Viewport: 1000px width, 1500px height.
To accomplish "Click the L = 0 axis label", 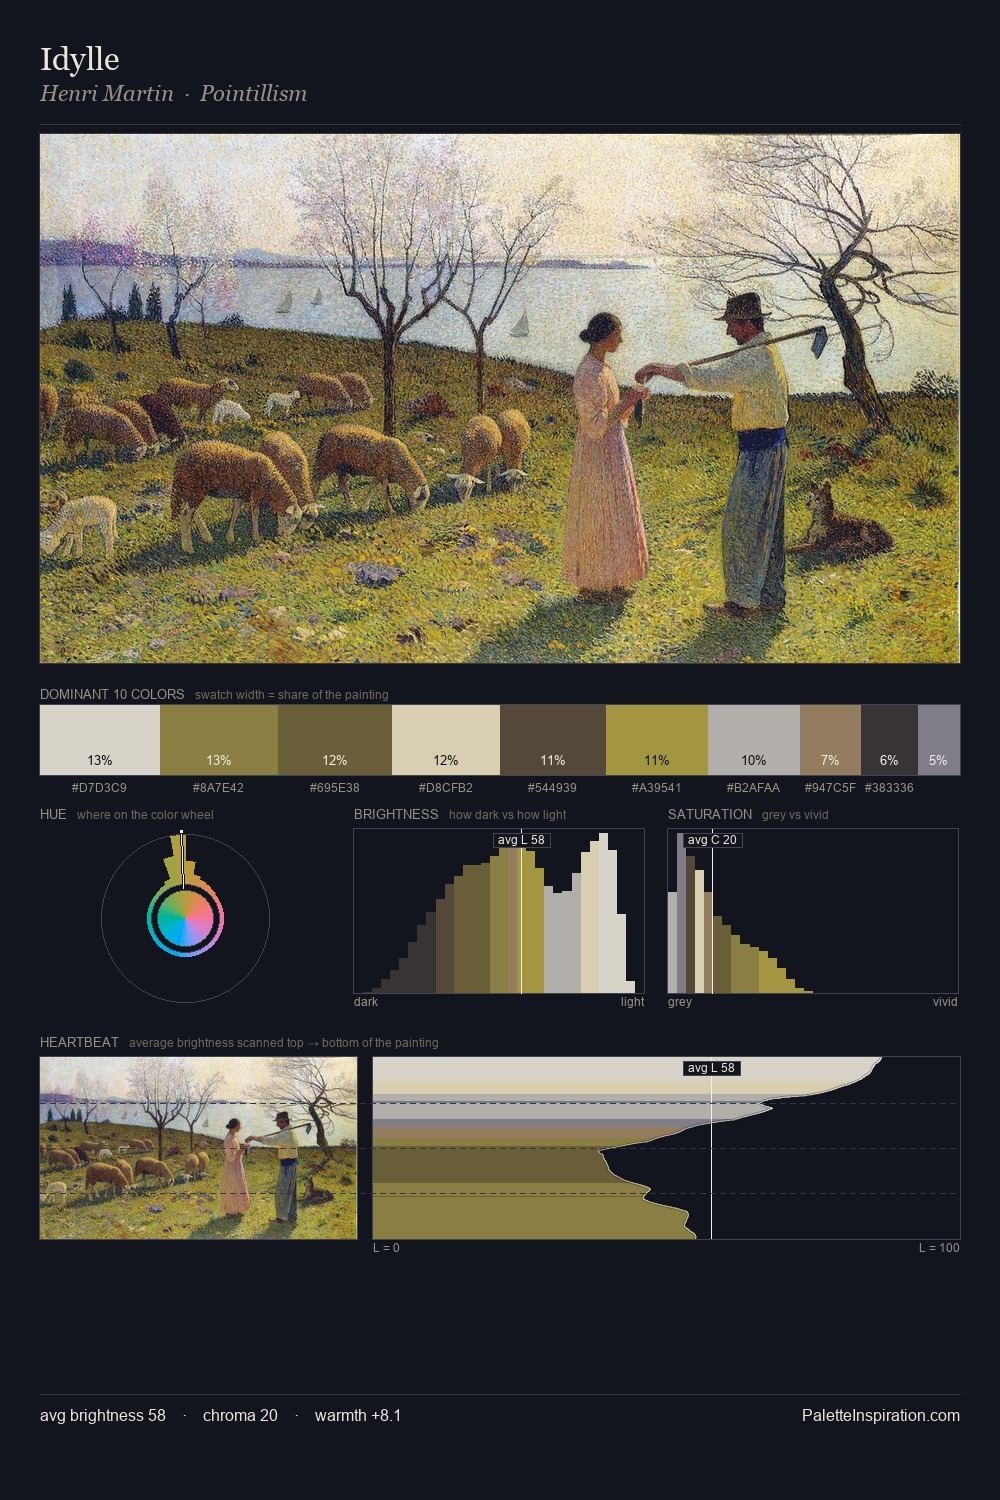I will click(386, 1248).
